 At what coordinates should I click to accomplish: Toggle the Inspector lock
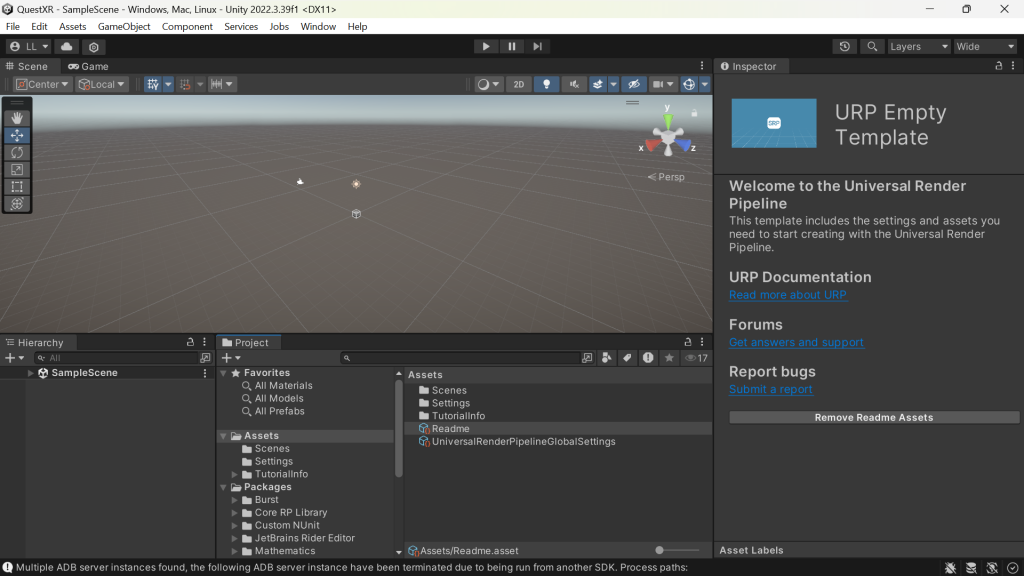pos(999,66)
